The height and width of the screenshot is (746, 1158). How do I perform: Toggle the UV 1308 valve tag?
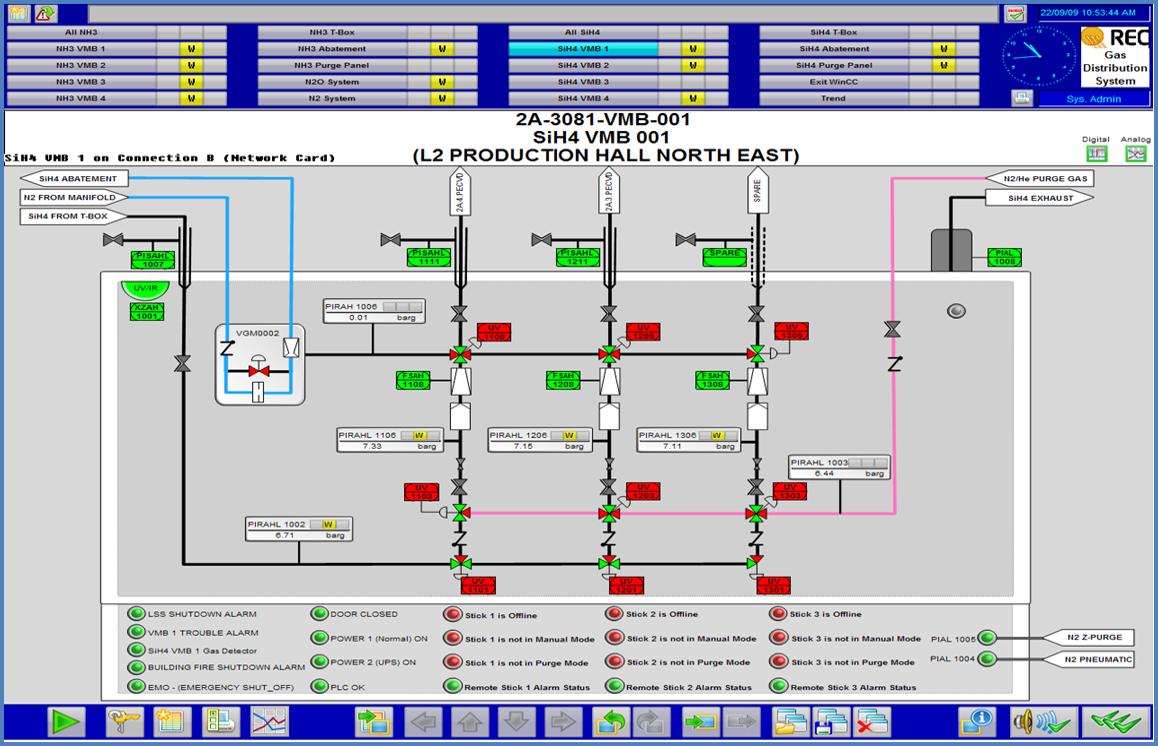(x=791, y=331)
